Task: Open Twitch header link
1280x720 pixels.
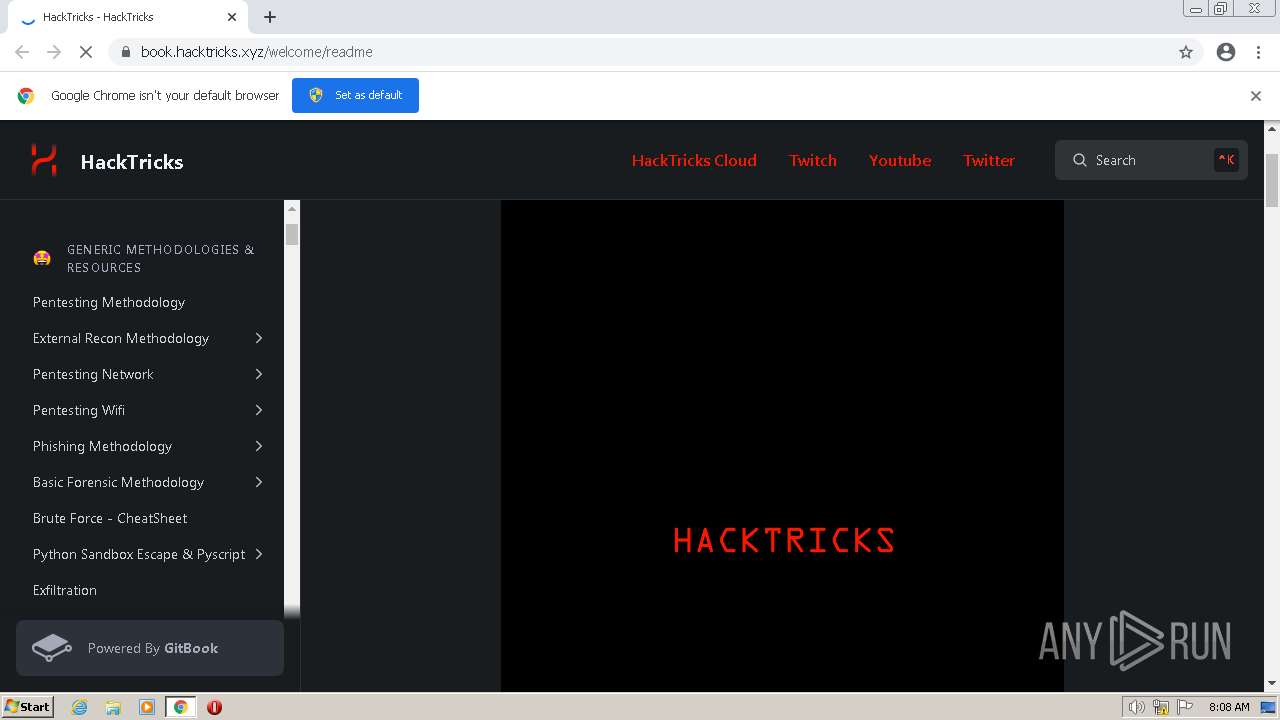Action: [813, 160]
